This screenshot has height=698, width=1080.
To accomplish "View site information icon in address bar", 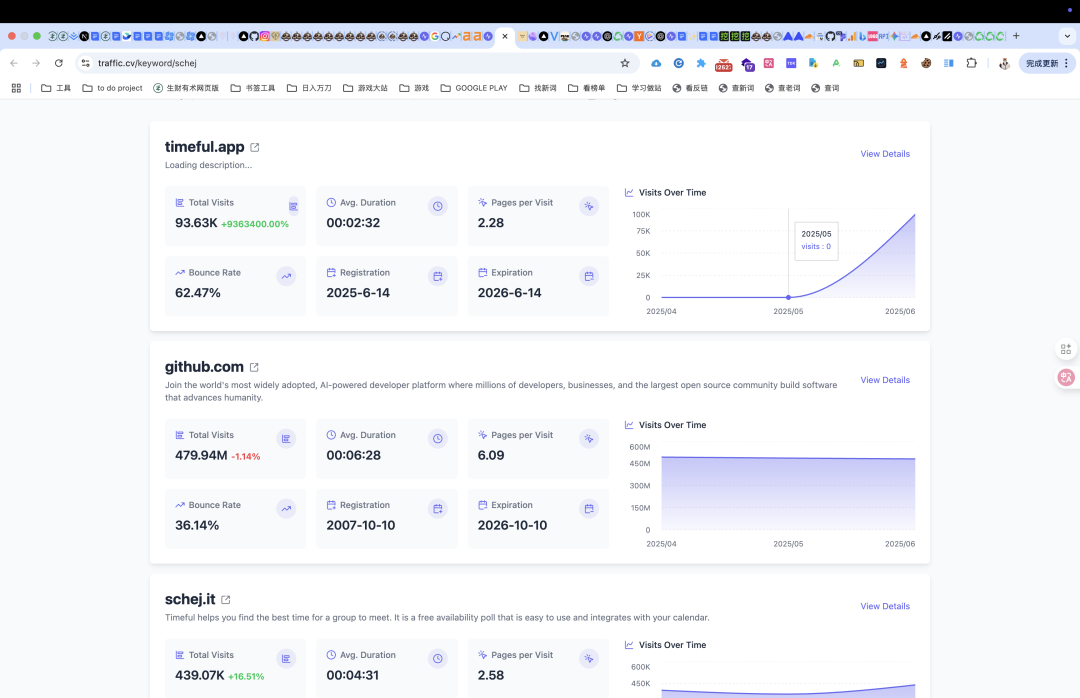I will coord(85,63).
